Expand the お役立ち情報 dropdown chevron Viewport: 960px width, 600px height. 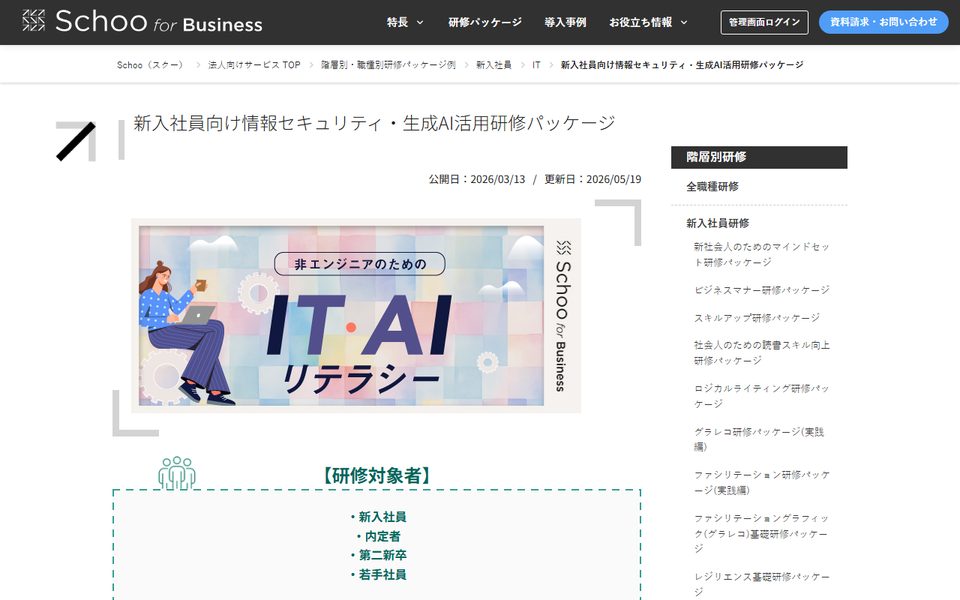(x=684, y=23)
